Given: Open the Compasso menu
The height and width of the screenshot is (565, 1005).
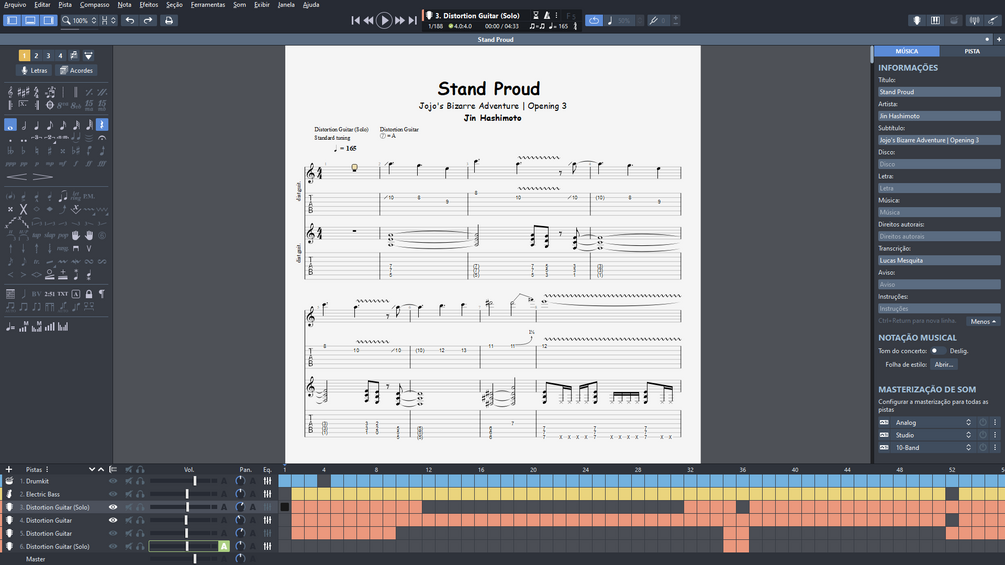Looking at the screenshot, I should tap(94, 4).
